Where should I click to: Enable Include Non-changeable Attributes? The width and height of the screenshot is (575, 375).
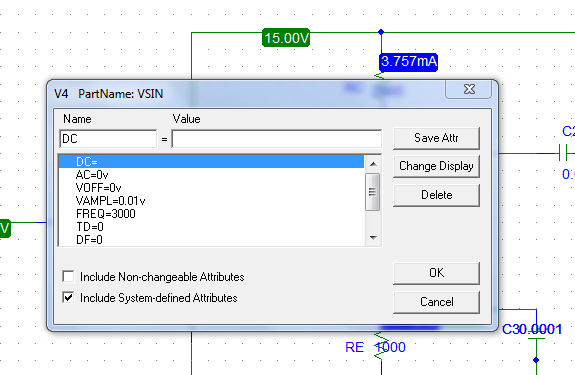click(x=68, y=276)
